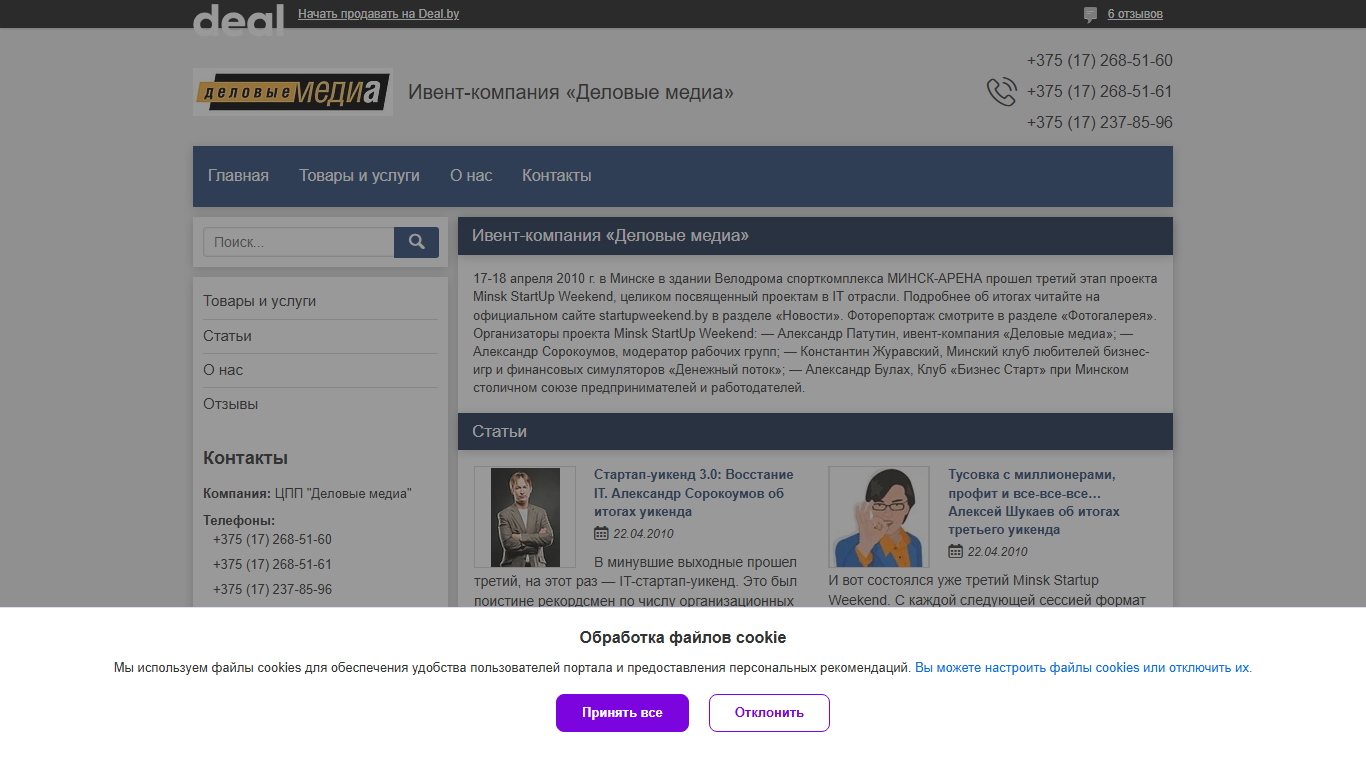Open article Тусовка с миллионерами, профит
Image resolution: width=1366 pixels, height=768 pixels.
tap(1034, 502)
